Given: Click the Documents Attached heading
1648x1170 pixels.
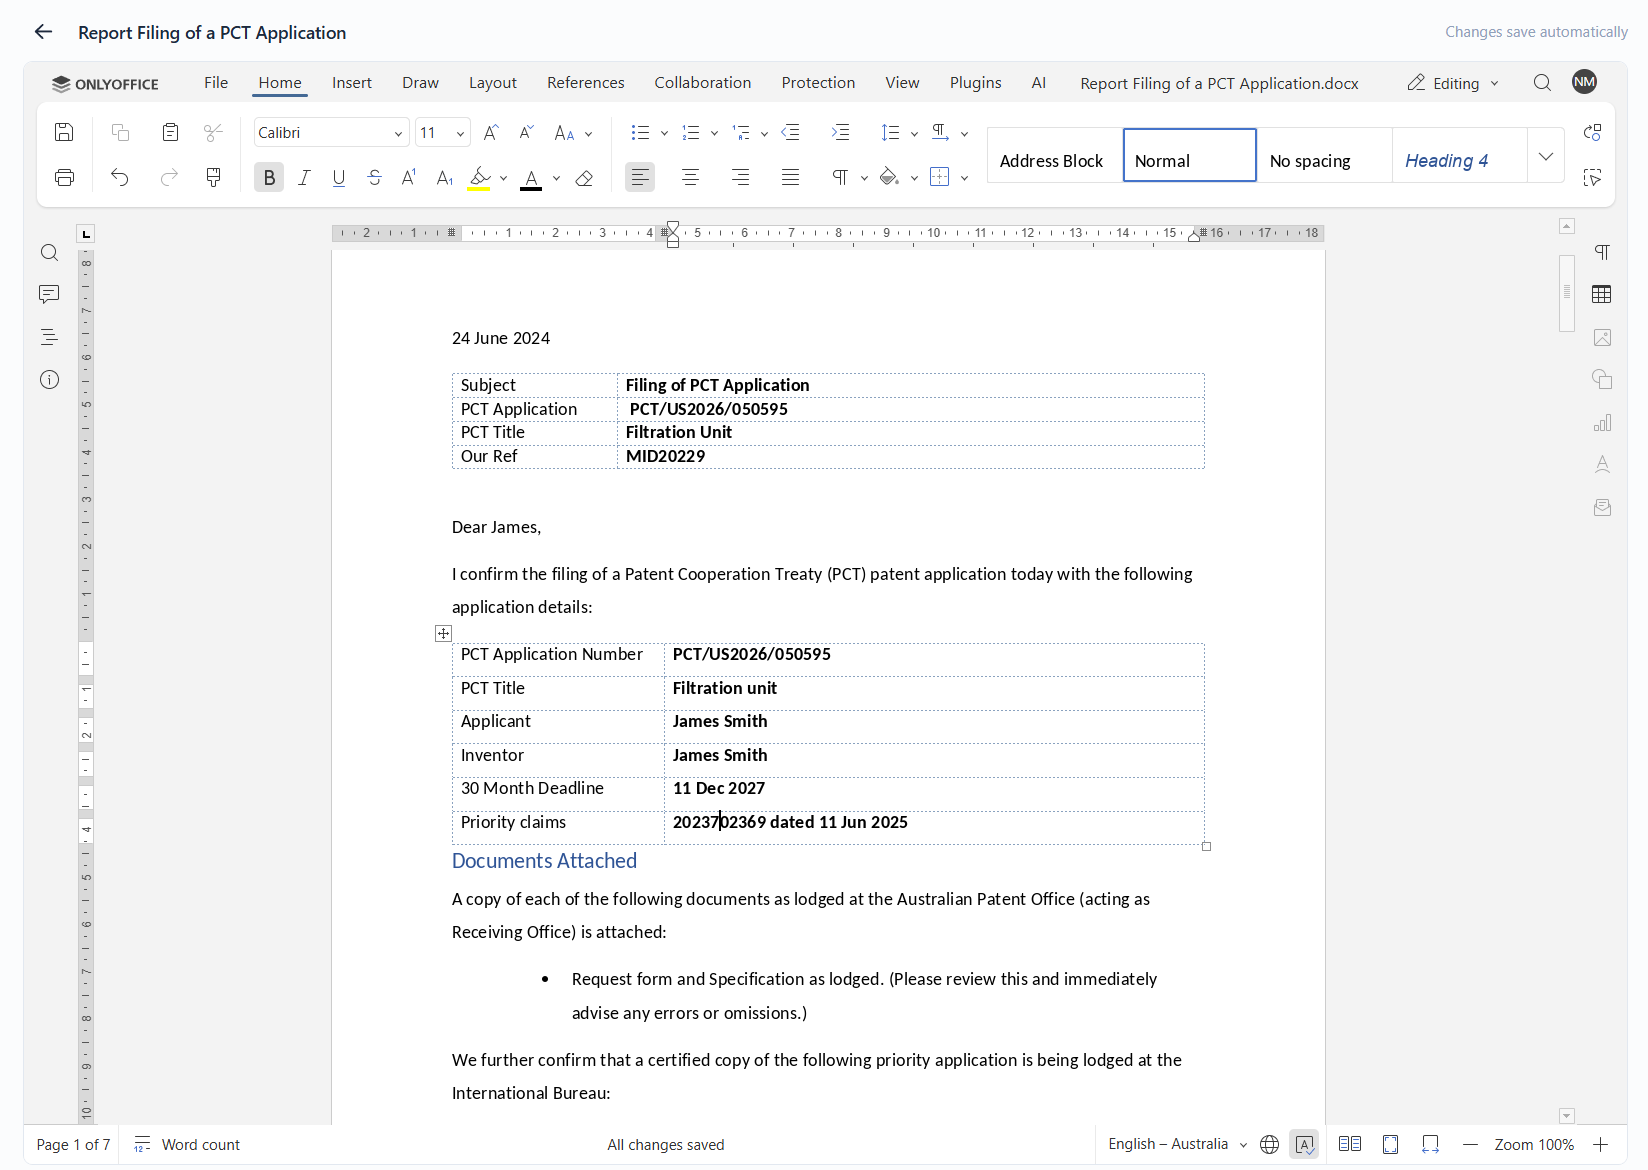Looking at the screenshot, I should (544, 861).
